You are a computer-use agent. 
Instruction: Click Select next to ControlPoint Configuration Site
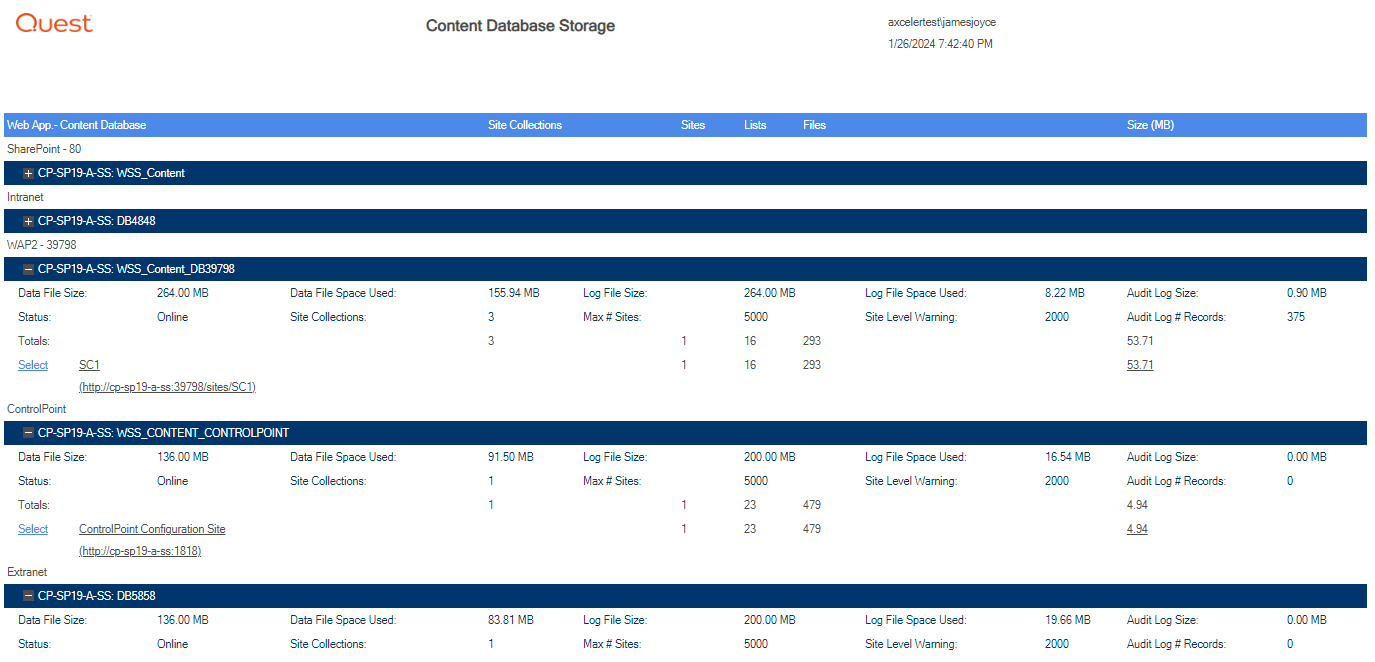coord(33,528)
